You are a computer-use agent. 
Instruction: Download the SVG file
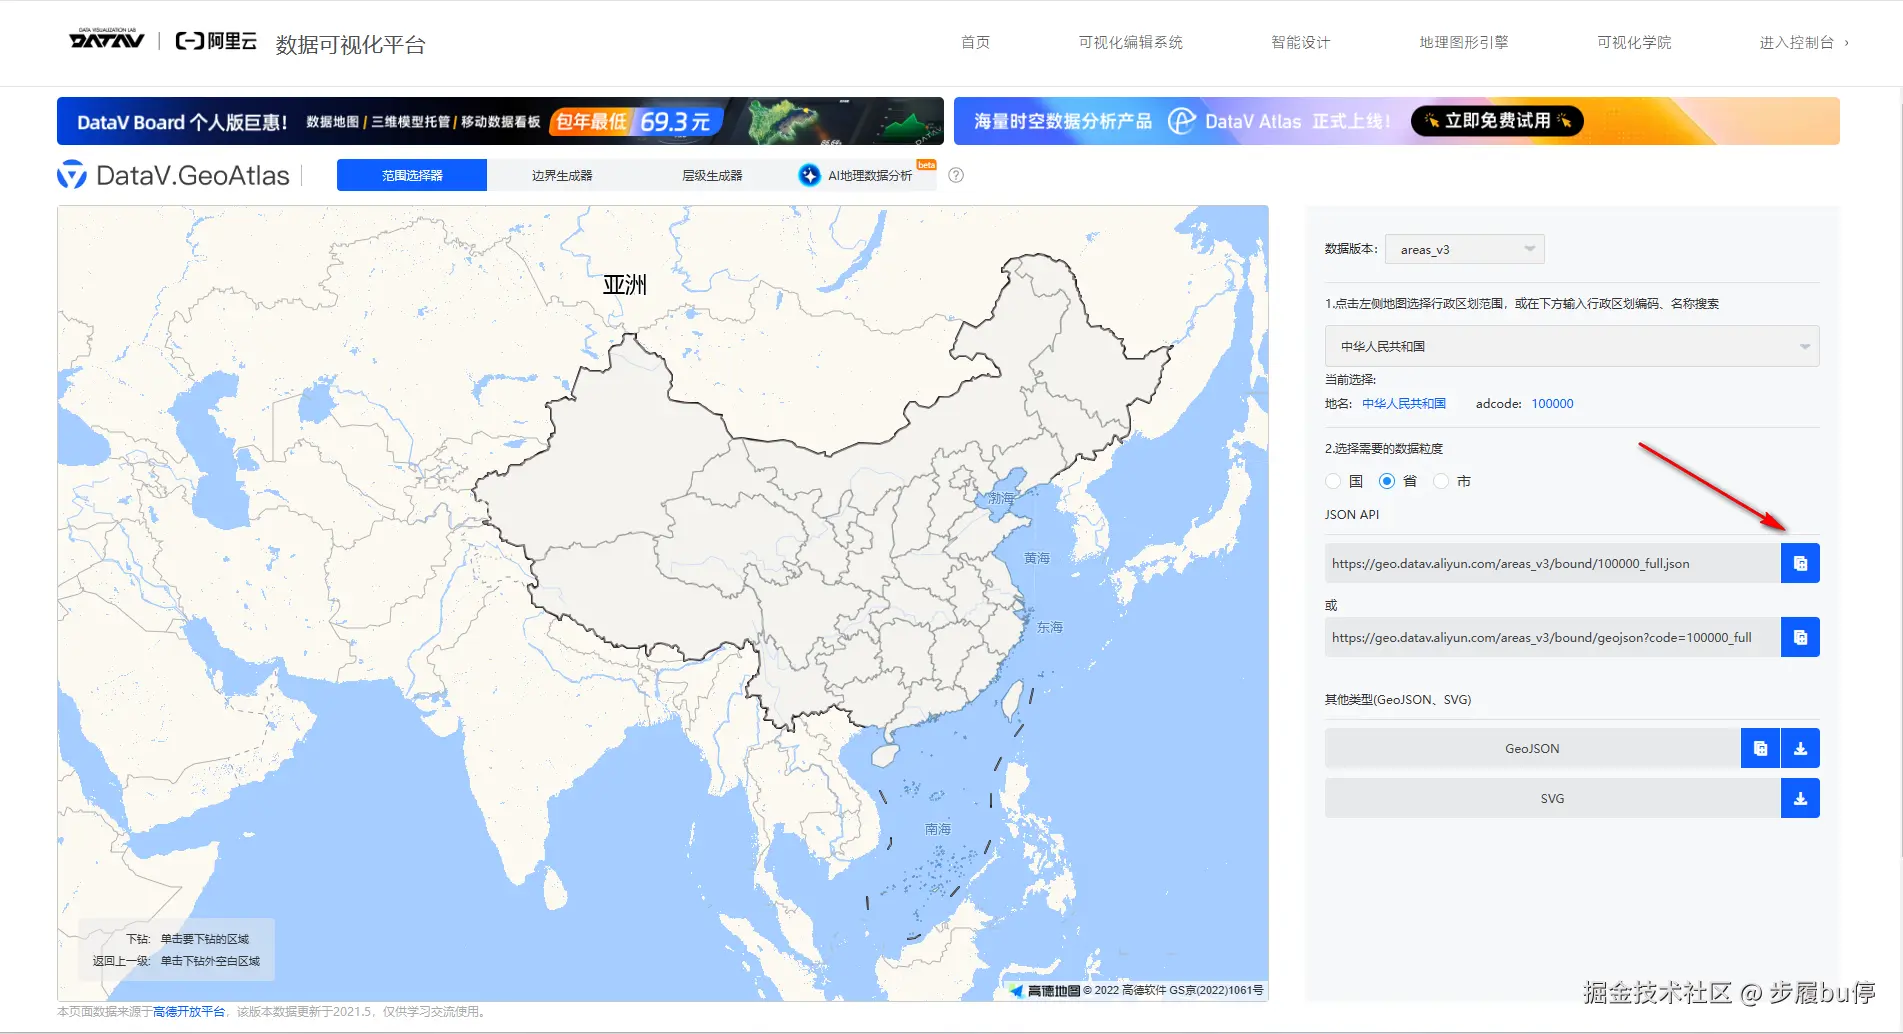point(1800,798)
